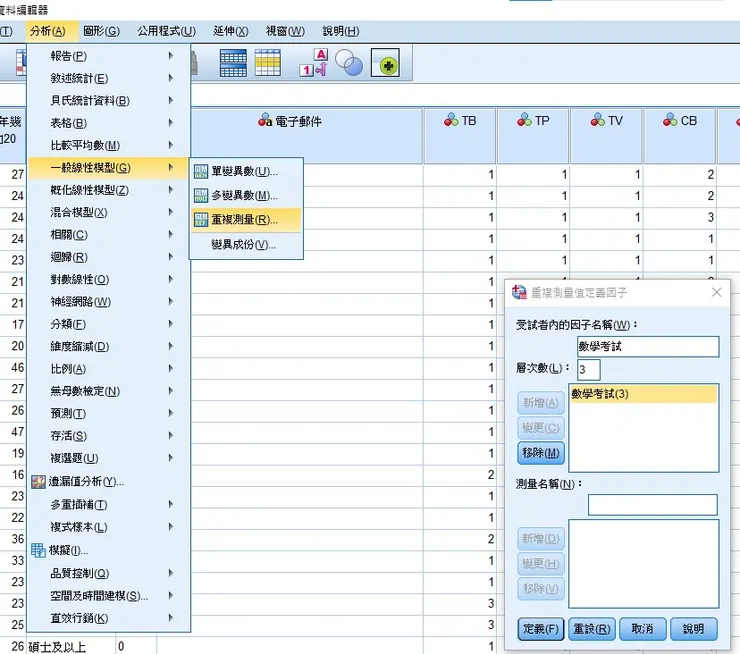This screenshot has height=654, width=740.
Task: Open the 公用程式(U) menu
Action: pos(166,31)
